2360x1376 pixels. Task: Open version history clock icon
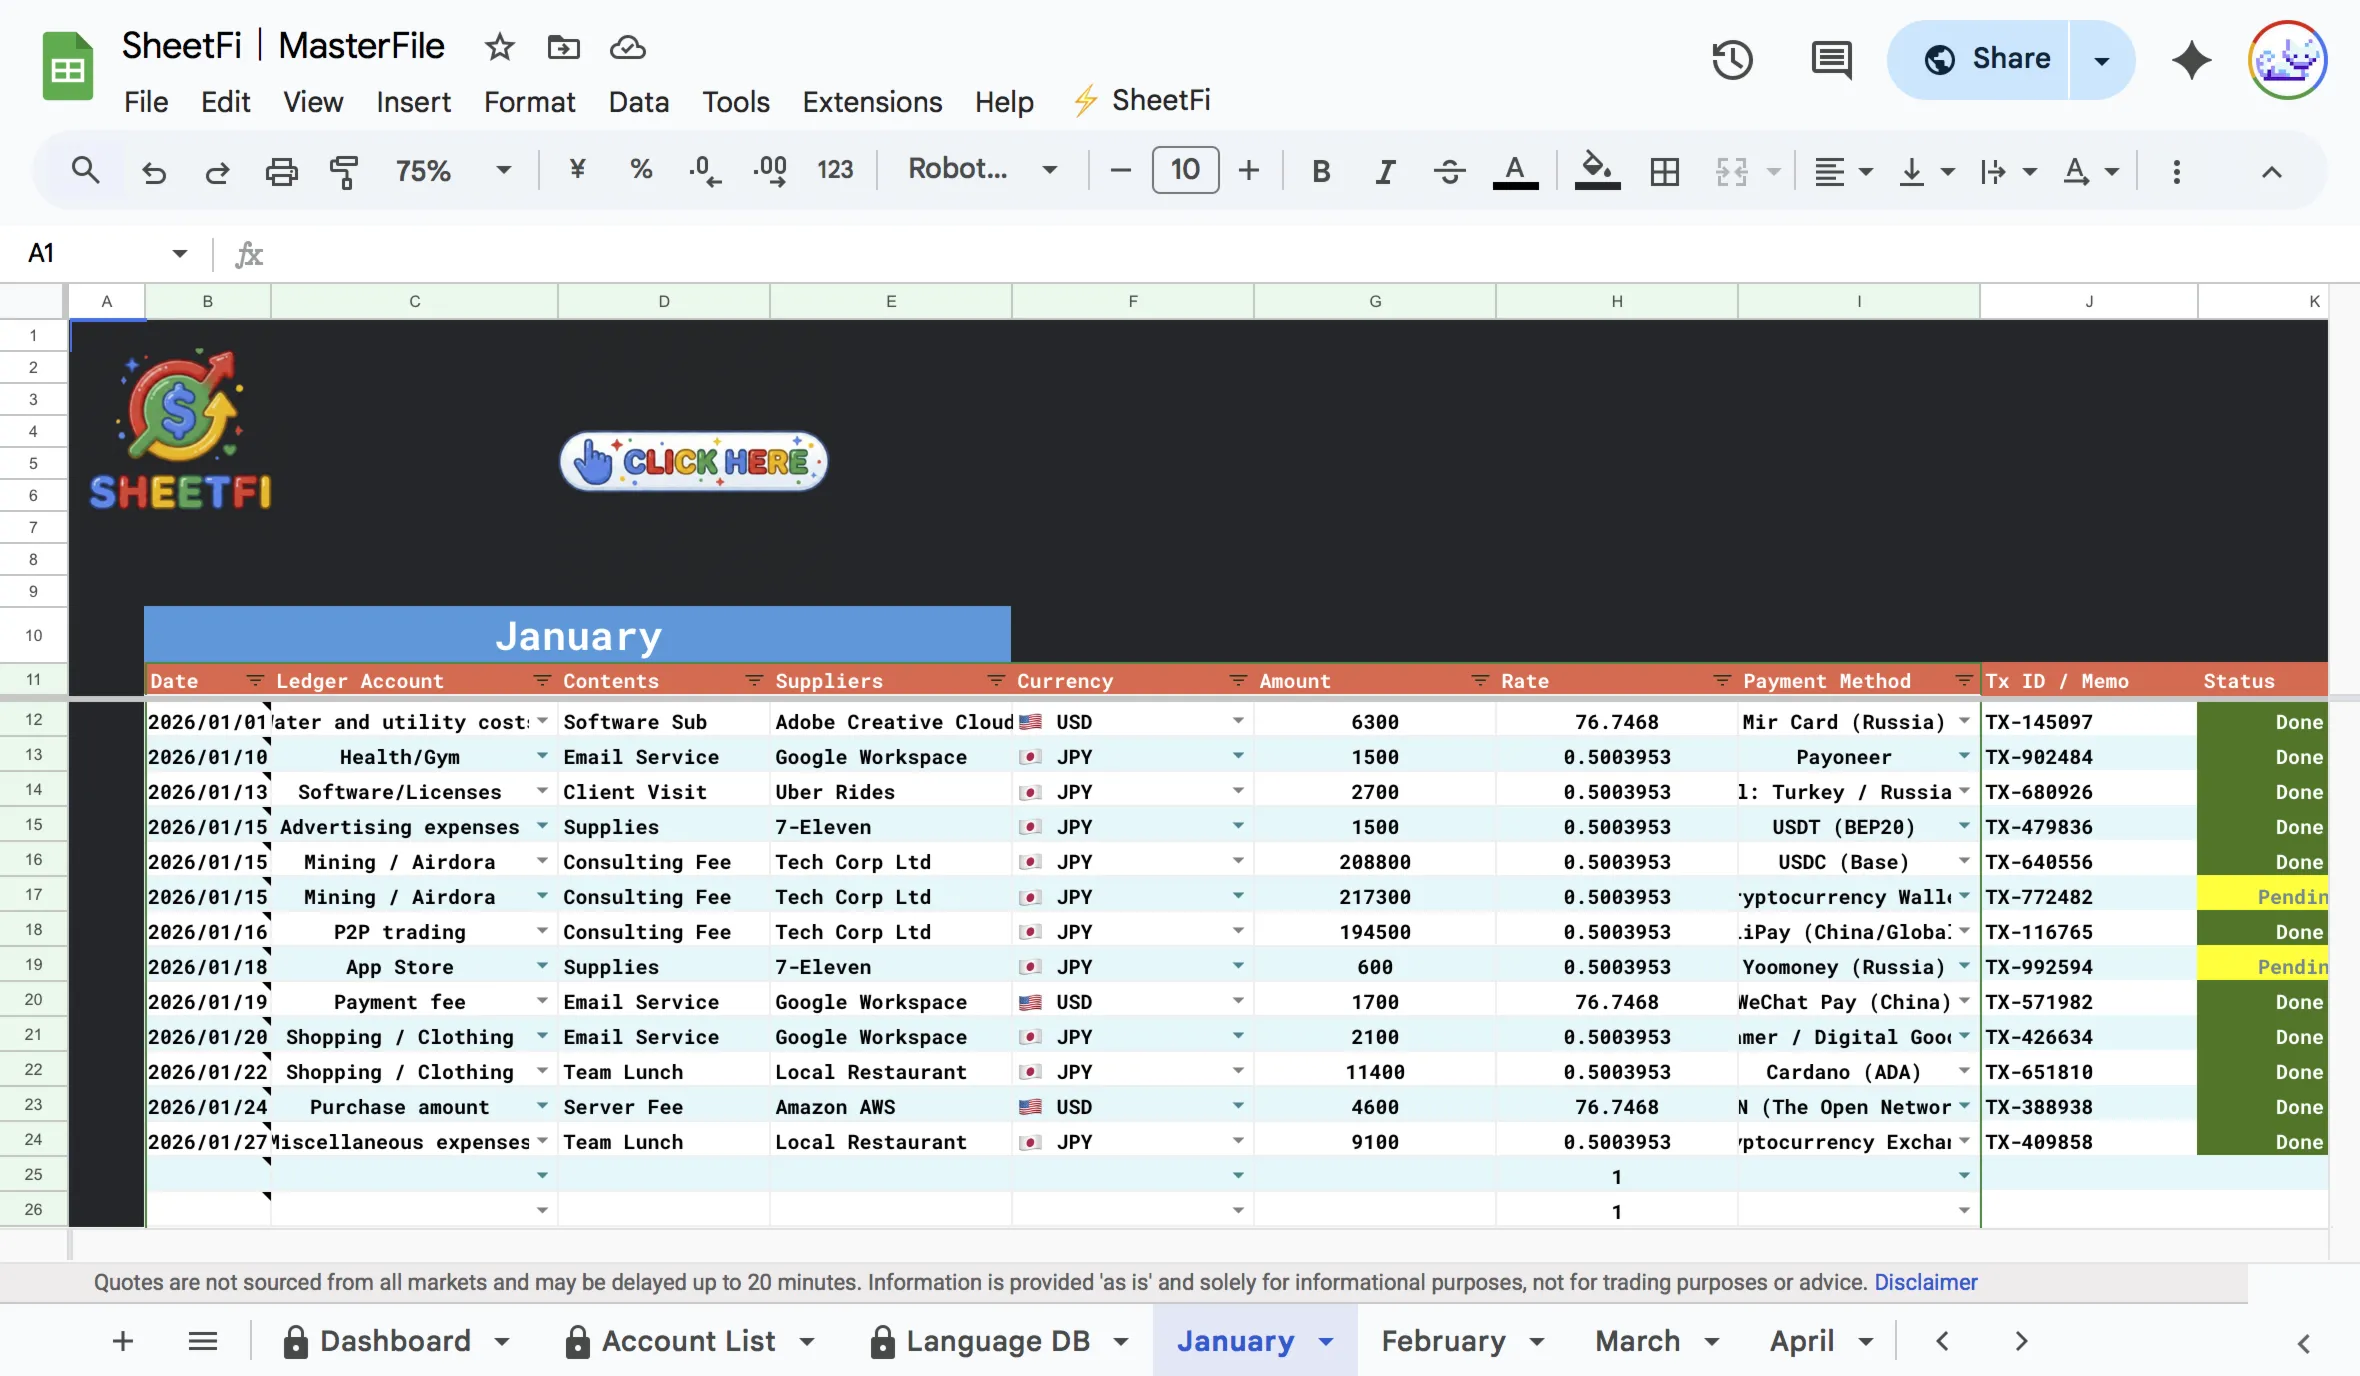pyautogui.click(x=1732, y=60)
